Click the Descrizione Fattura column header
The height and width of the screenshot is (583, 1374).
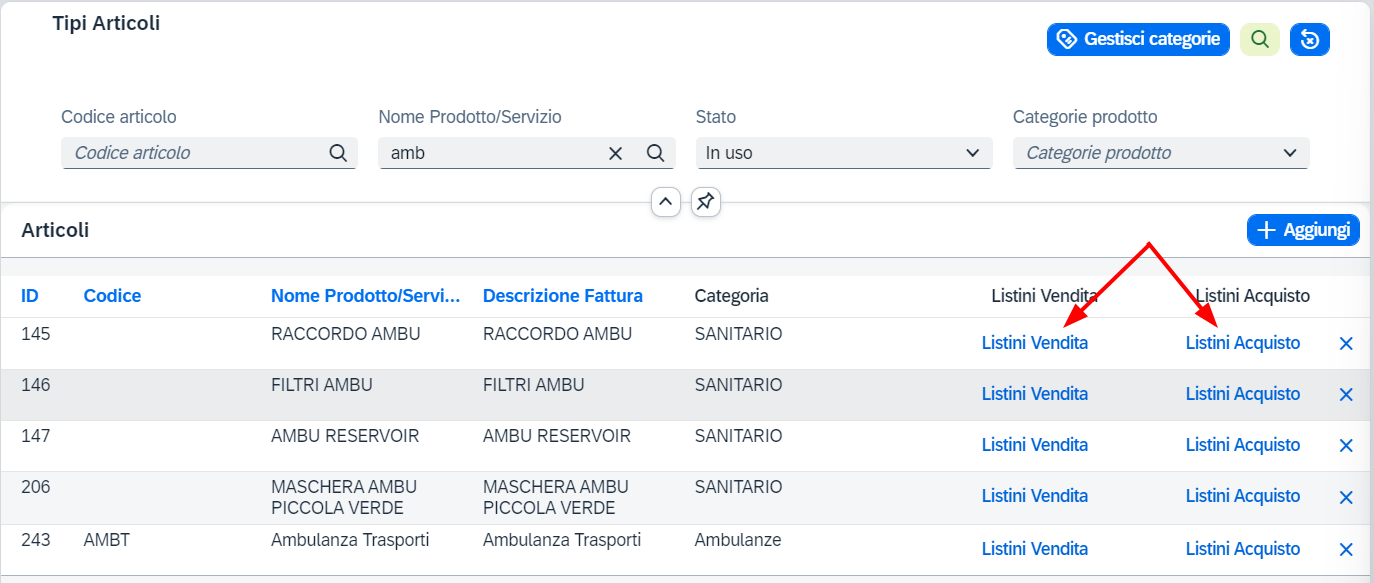[563, 296]
